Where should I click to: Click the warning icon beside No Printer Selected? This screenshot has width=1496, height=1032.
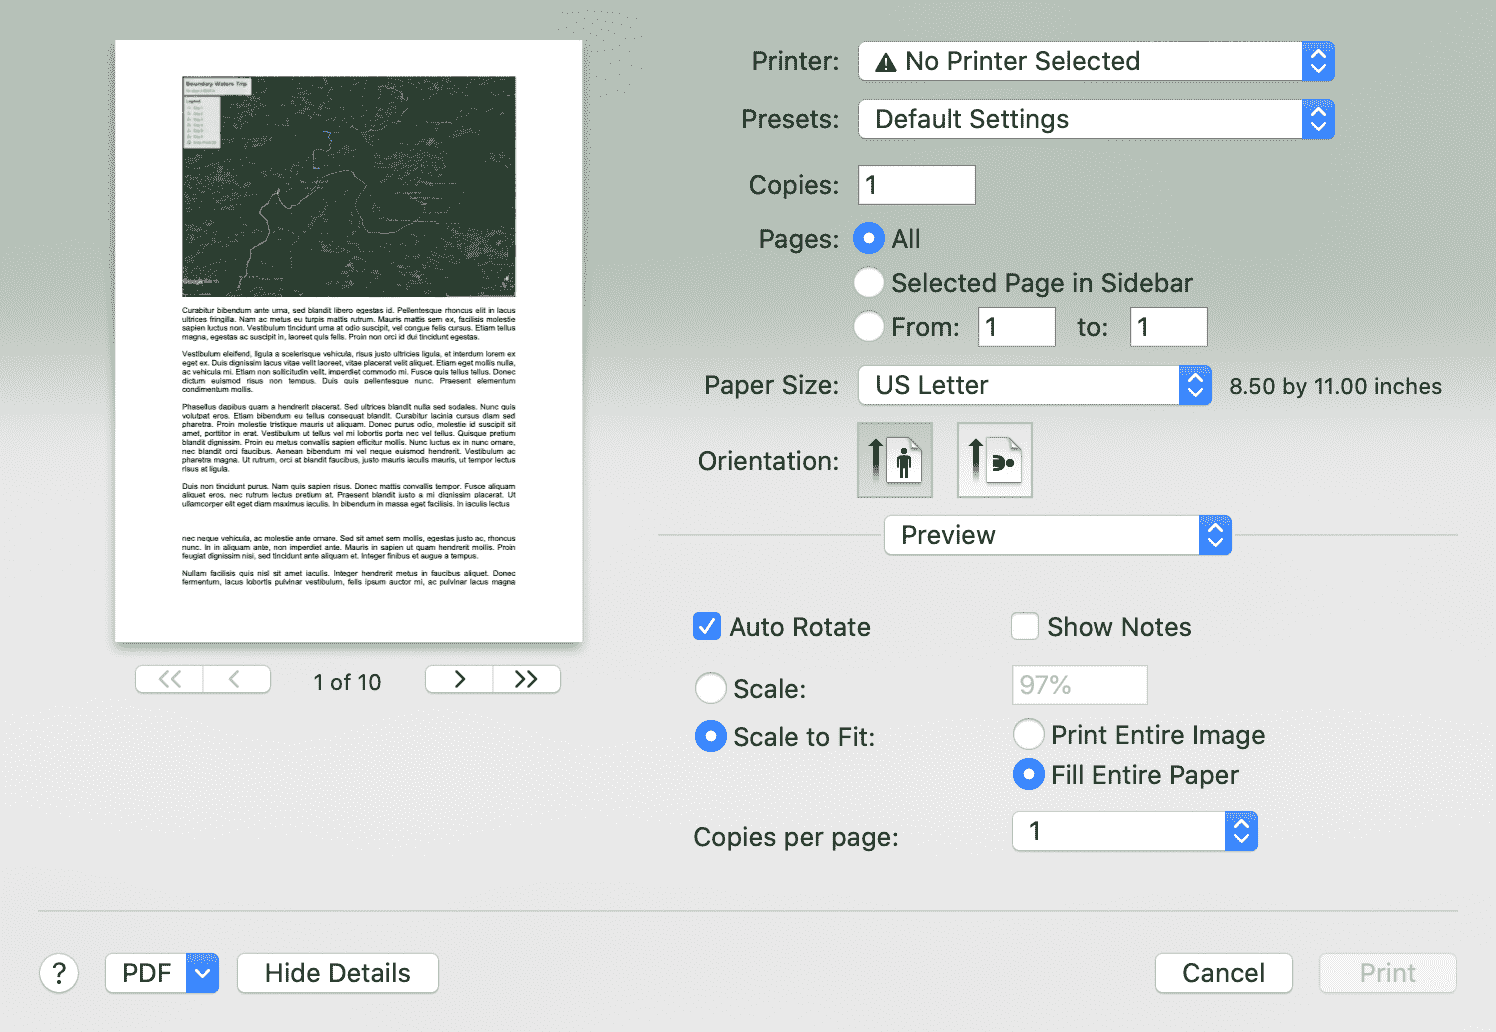[x=884, y=61]
